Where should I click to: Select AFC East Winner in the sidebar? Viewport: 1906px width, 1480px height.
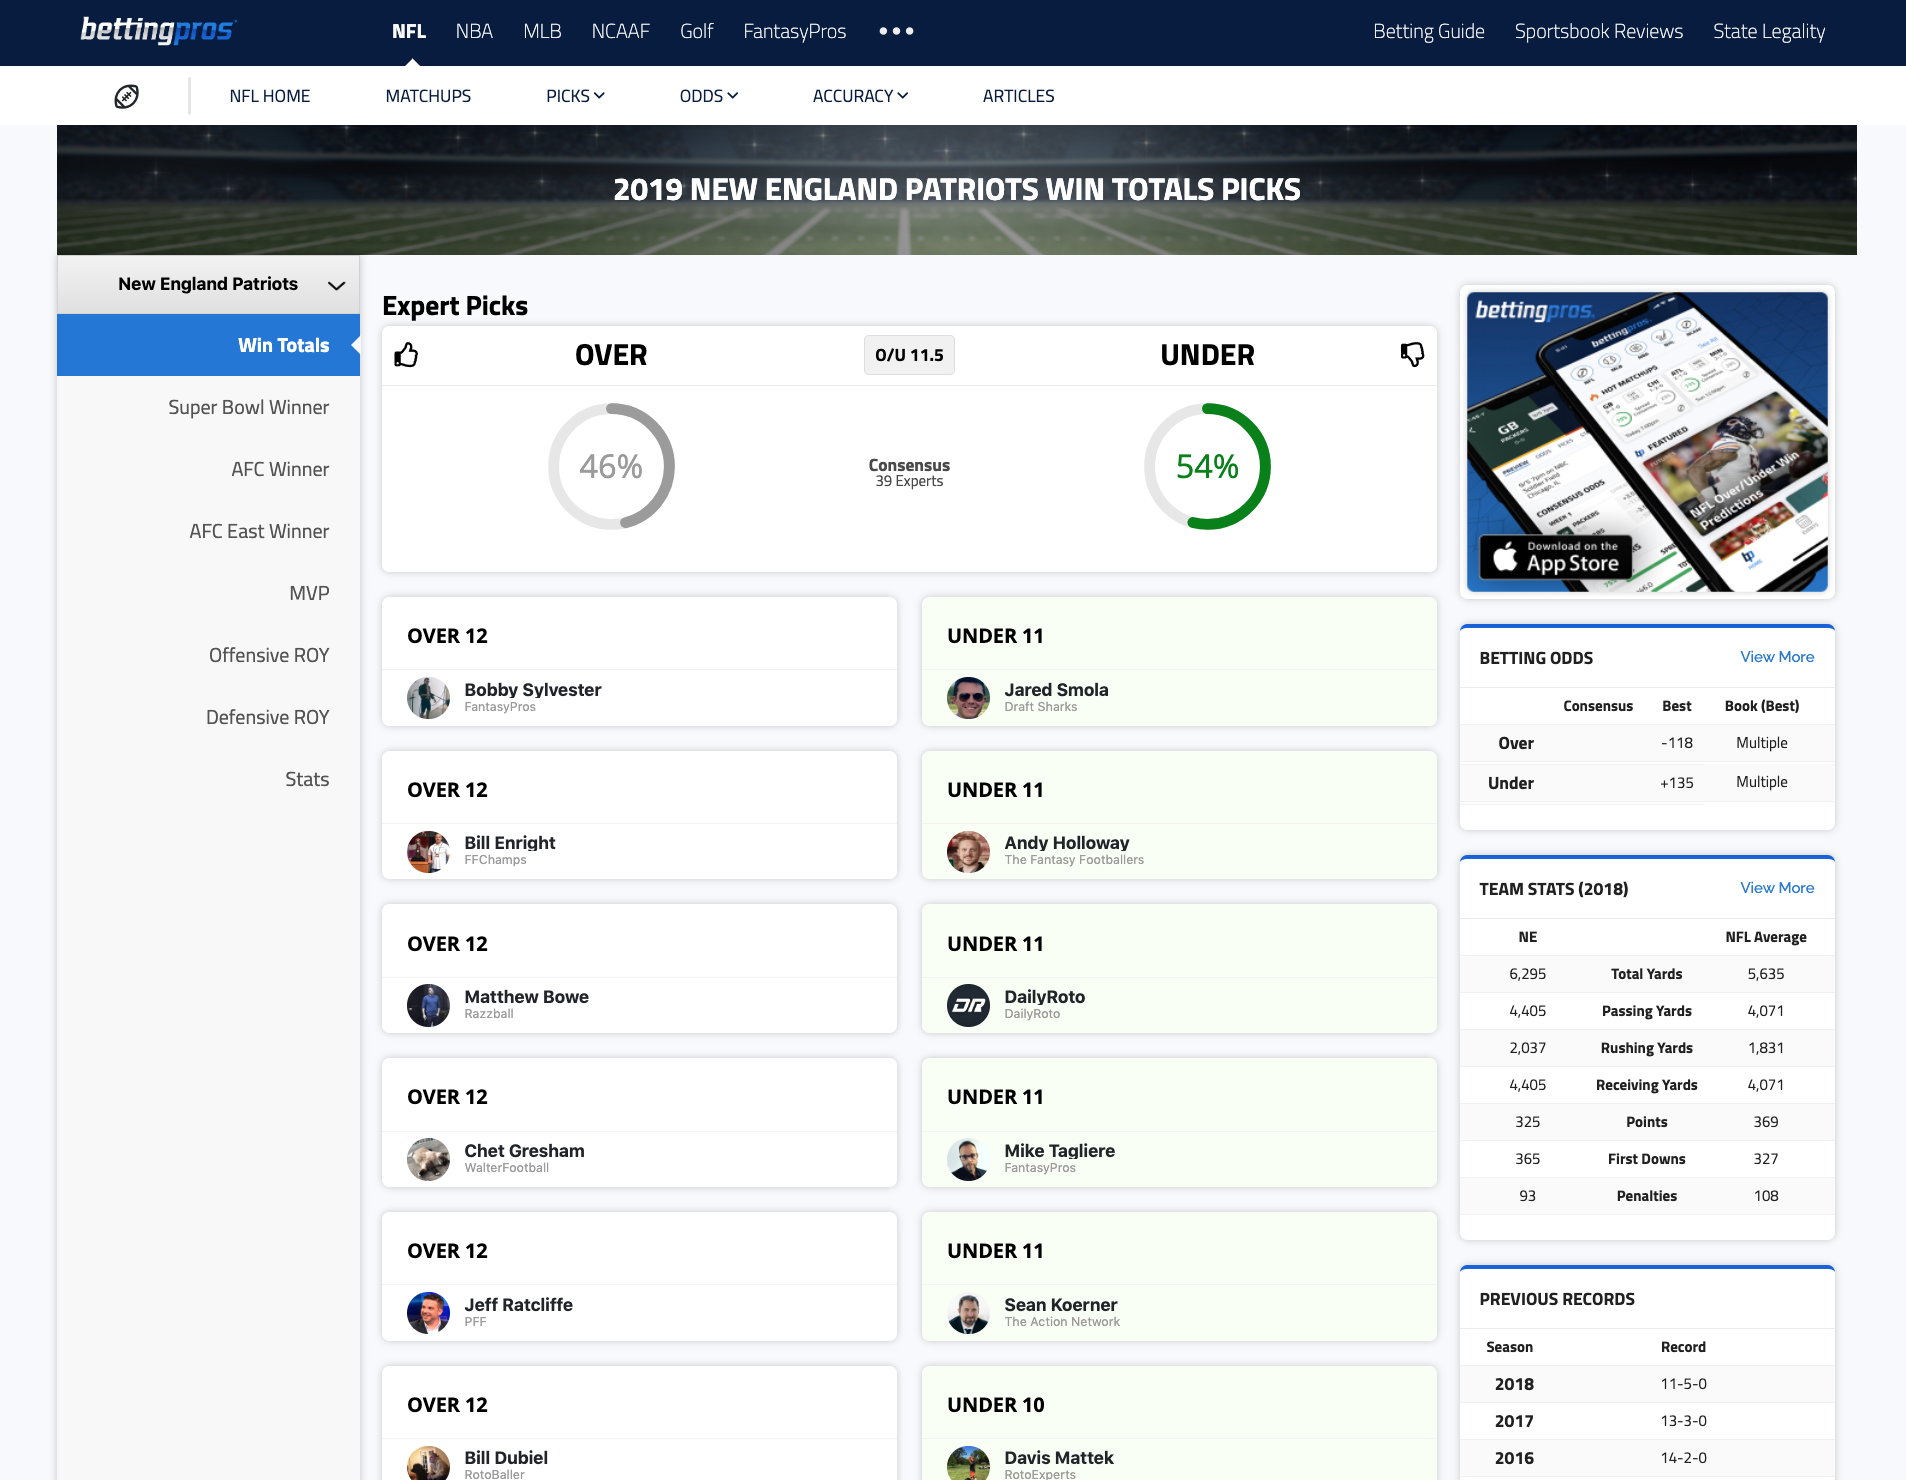(x=259, y=531)
